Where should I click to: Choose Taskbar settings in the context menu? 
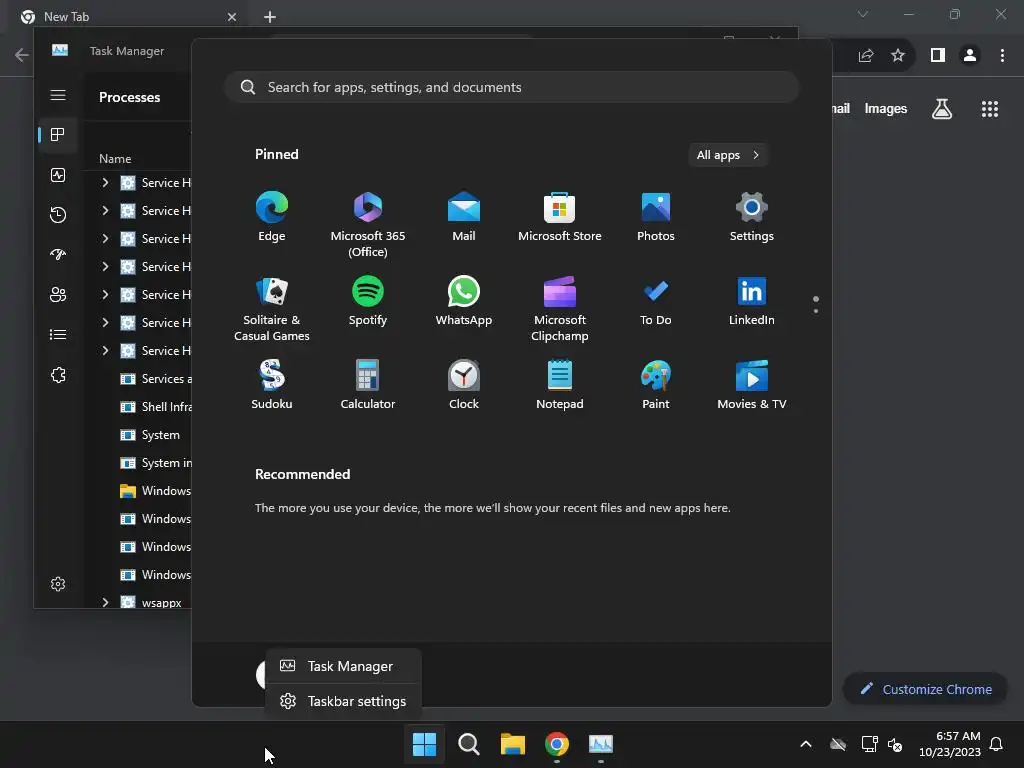[344, 701]
